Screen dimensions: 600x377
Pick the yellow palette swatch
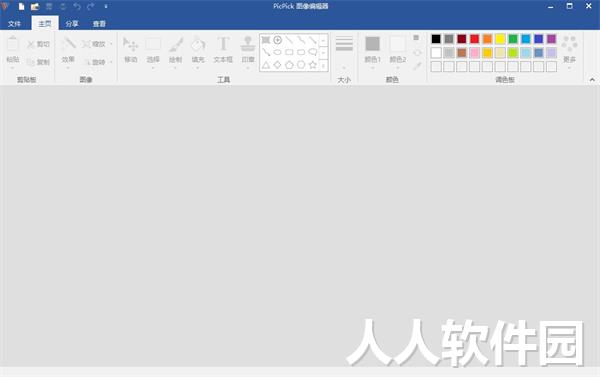[500, 39]
